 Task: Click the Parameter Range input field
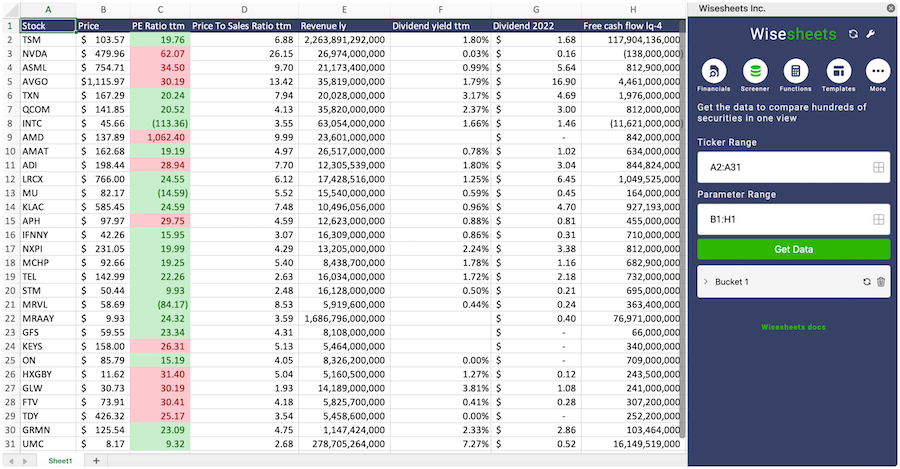point(780,218)
